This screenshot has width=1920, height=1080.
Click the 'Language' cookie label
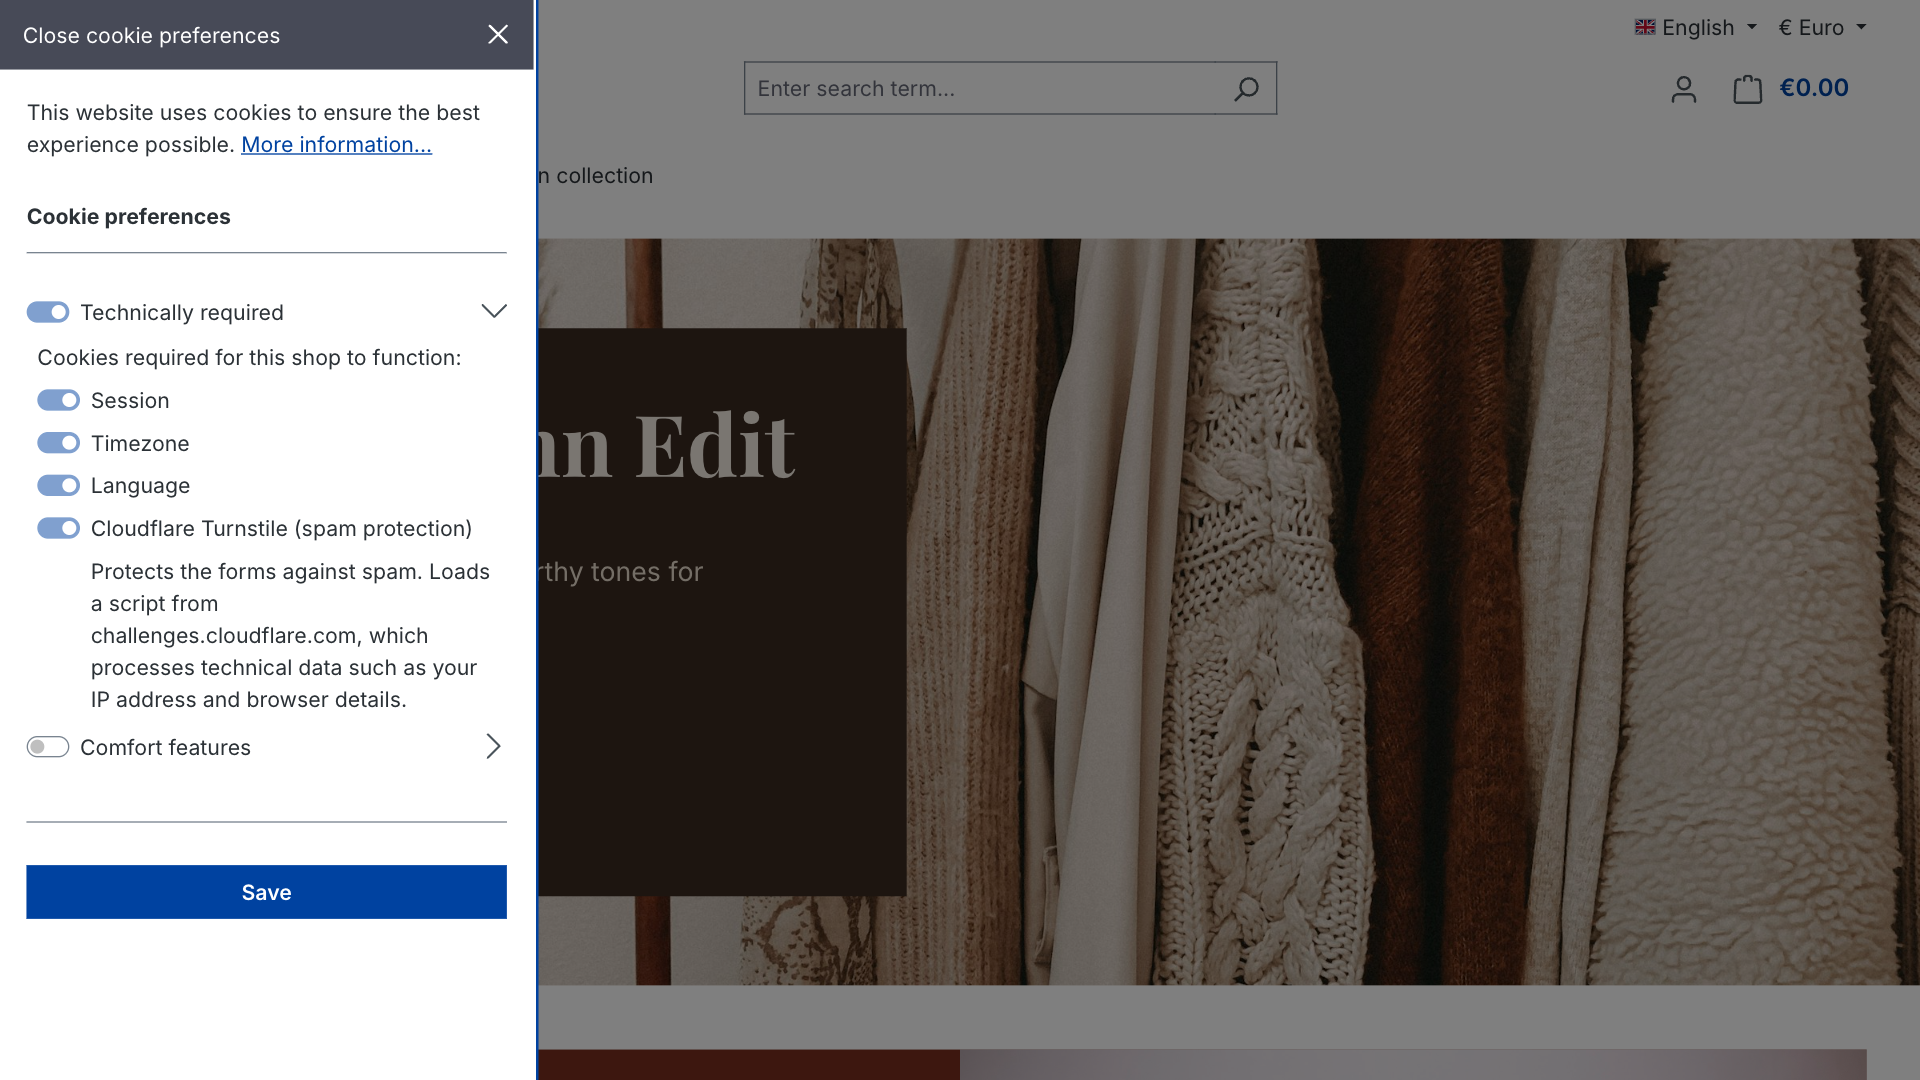140,486
